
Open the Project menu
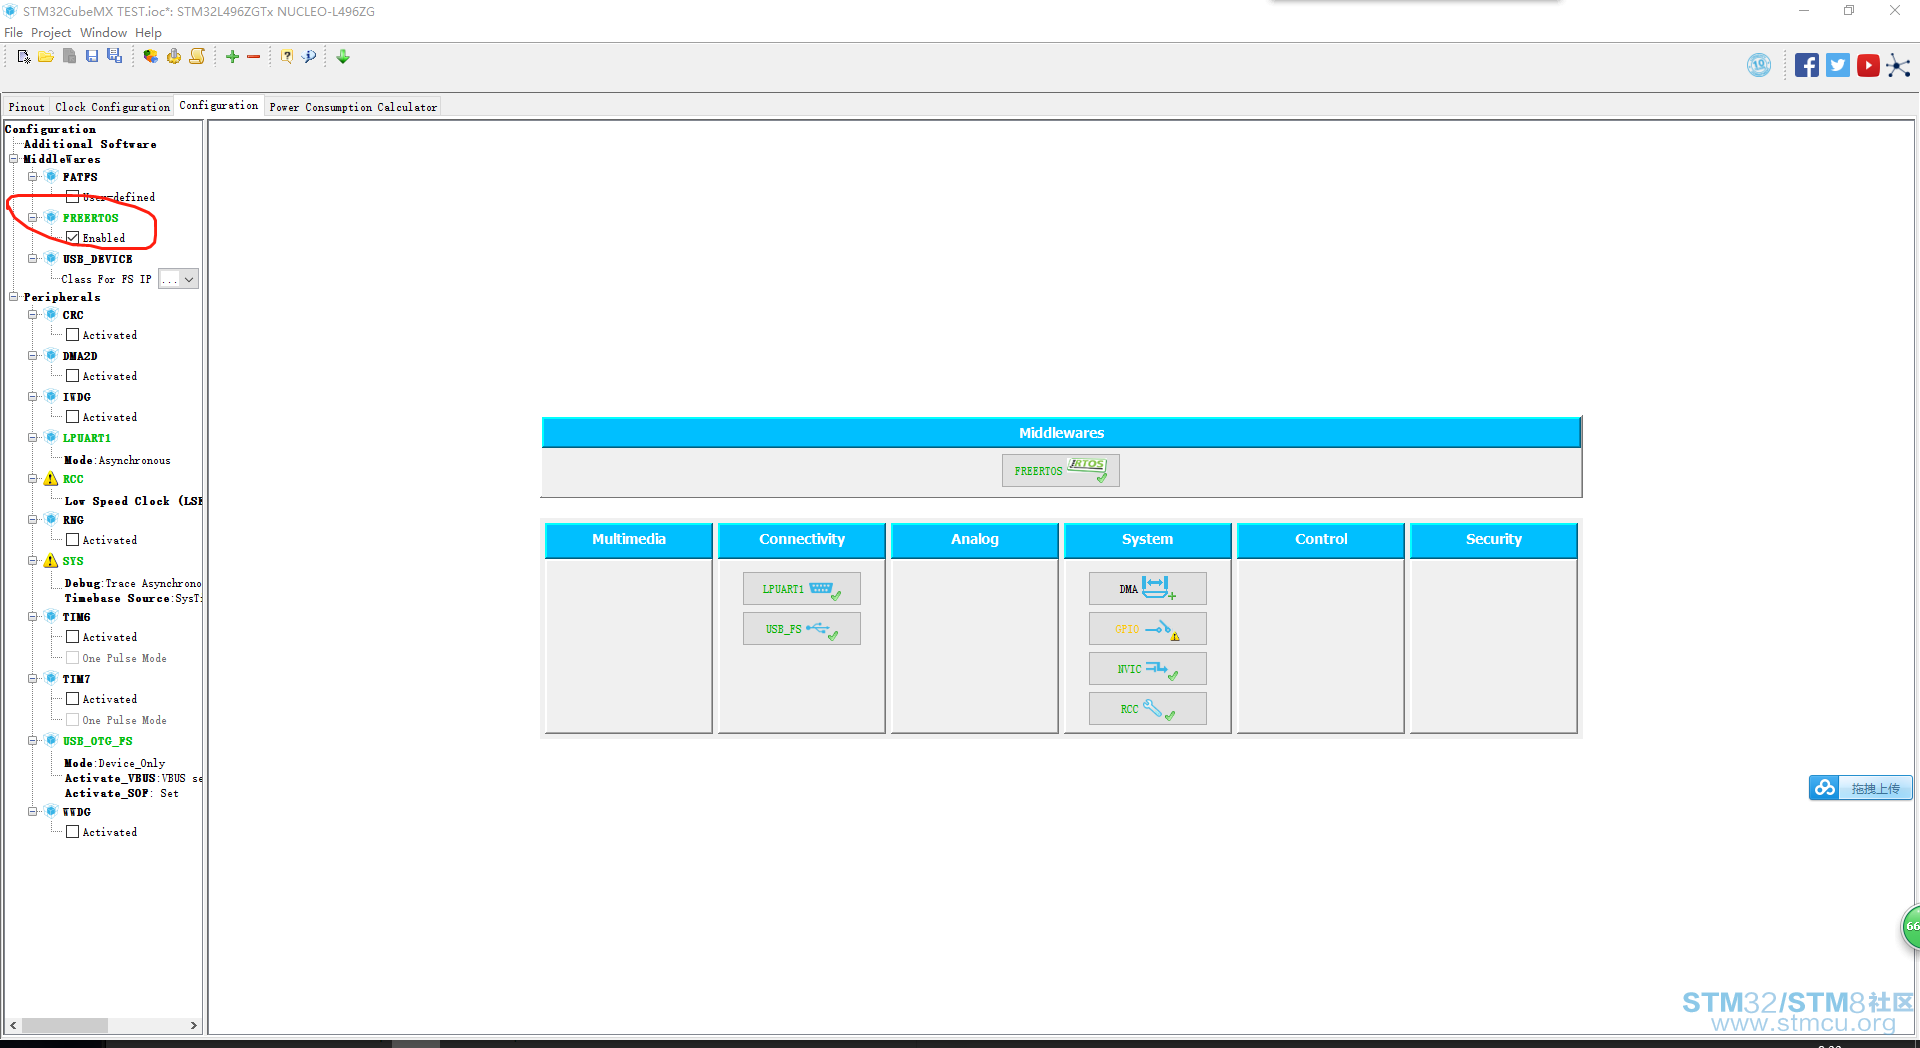(51, 33)
